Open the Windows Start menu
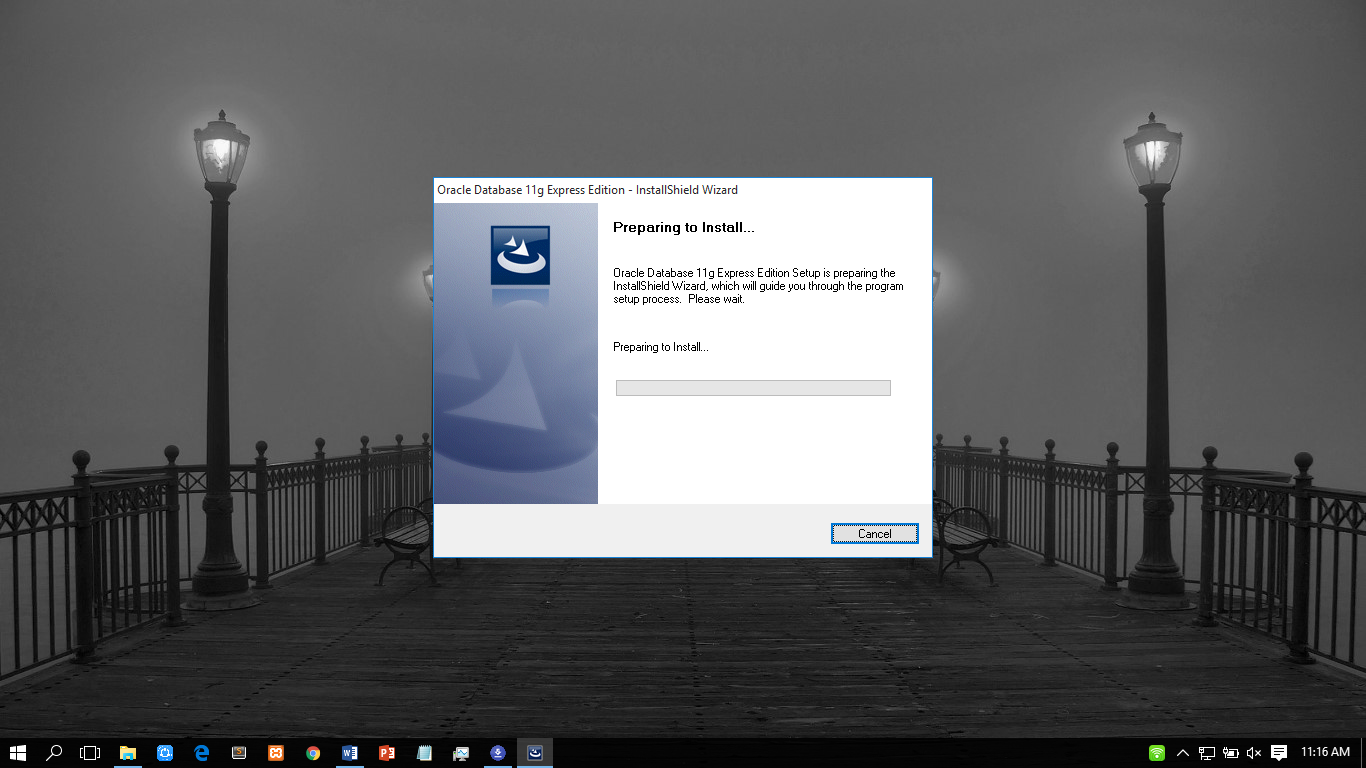1366x768 pixels. click(x=18, y=753)
